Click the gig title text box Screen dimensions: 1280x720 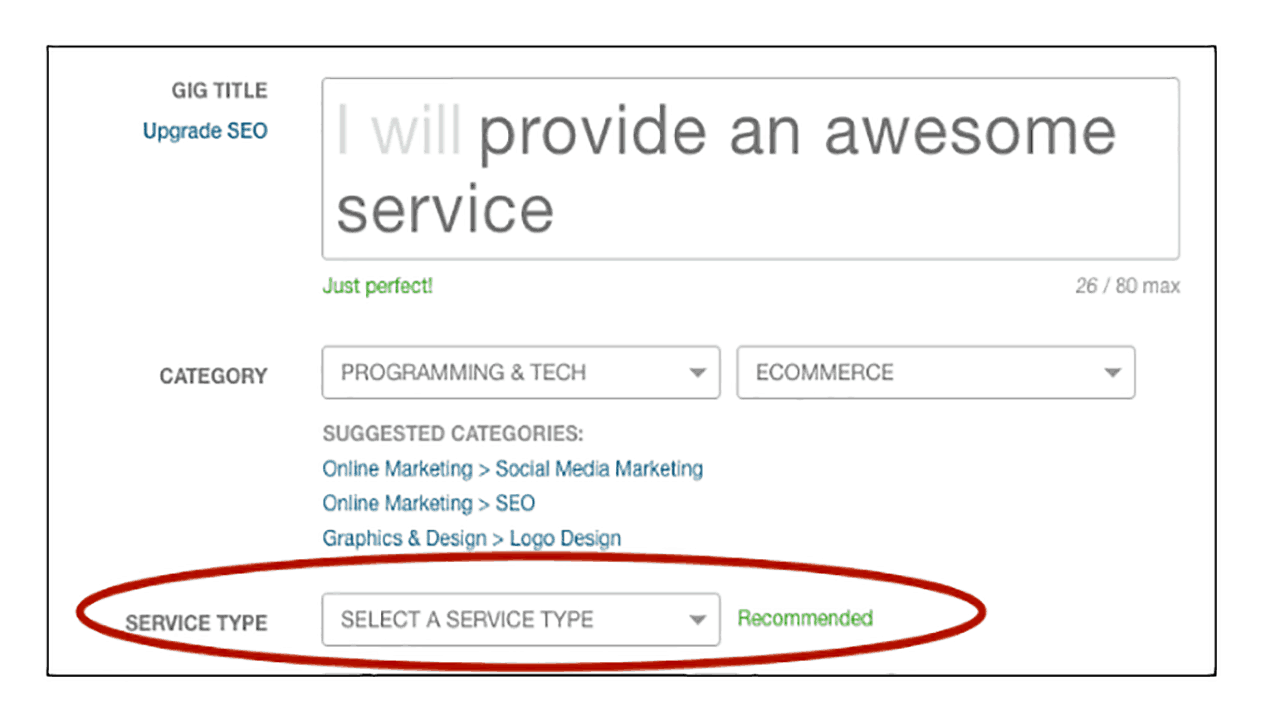(x=750, y=168)
